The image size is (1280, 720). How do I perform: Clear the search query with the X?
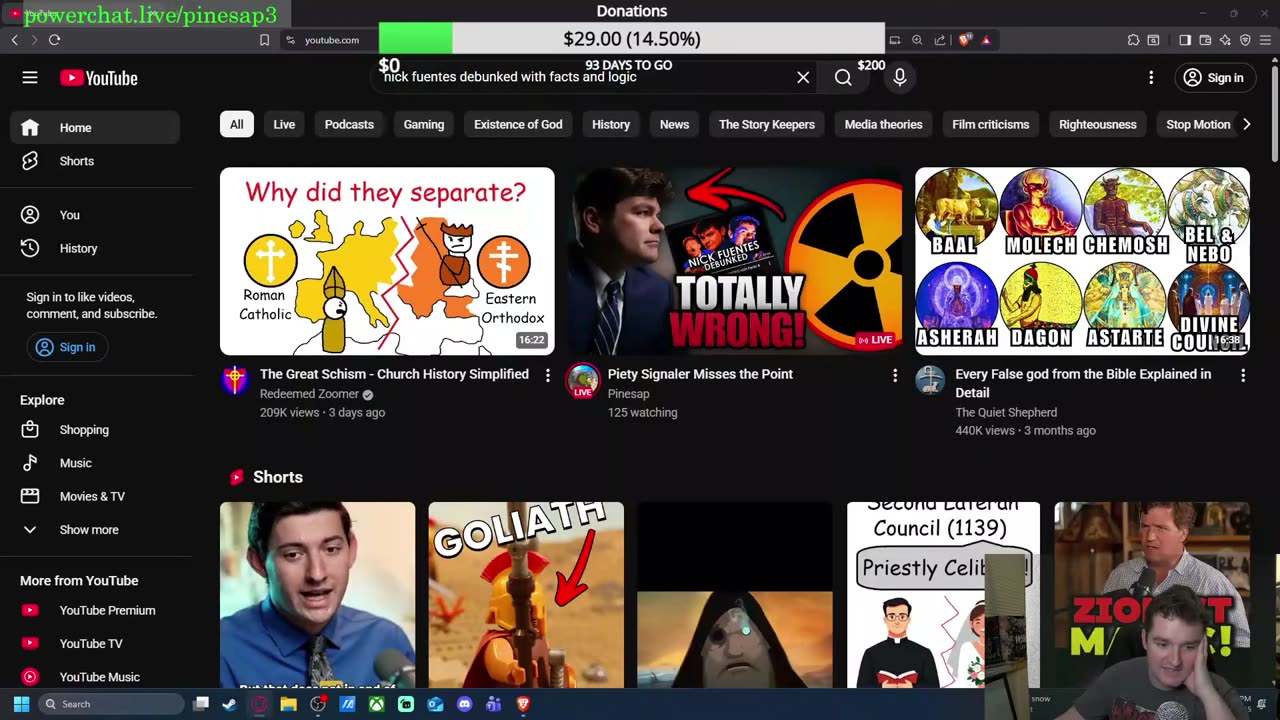point(803,77)
